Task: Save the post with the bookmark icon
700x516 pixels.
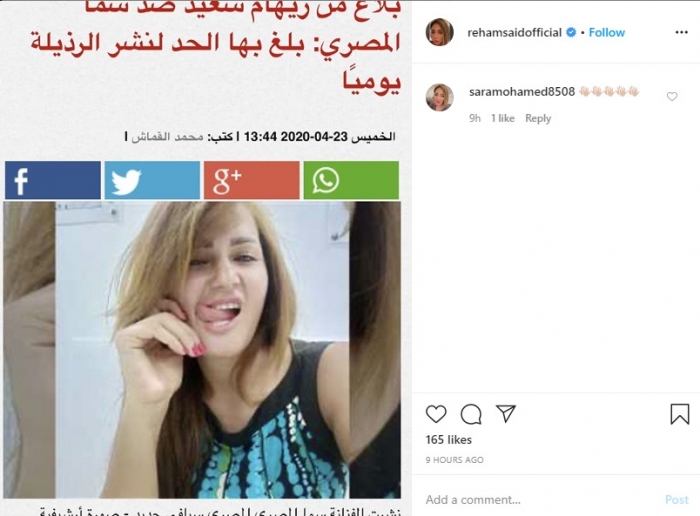Action: pos(679,414)
